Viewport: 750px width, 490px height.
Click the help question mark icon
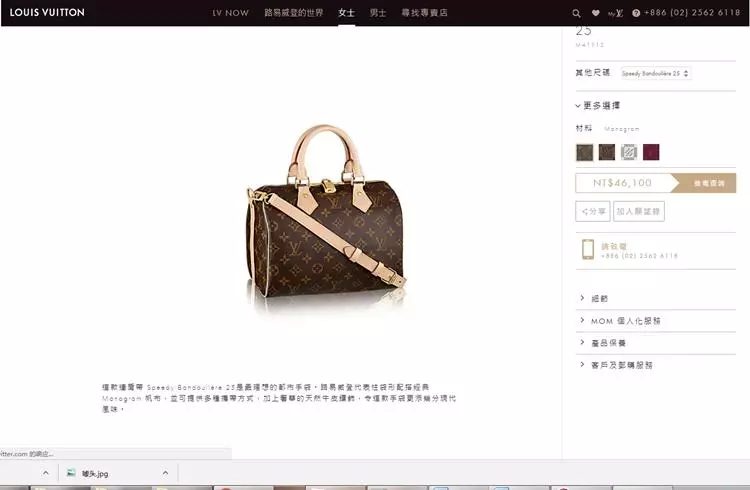point(636,13)
